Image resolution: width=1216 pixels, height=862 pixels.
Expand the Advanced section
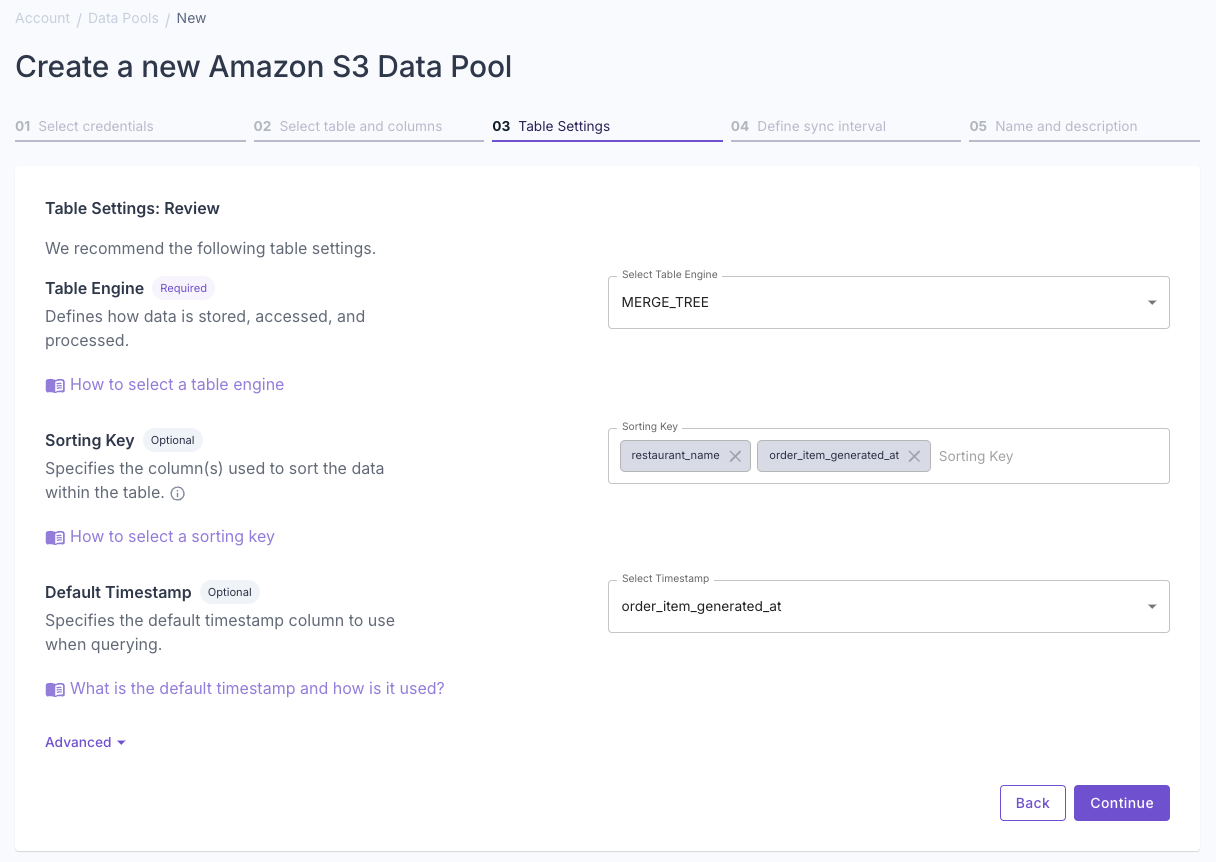point(85,742)
